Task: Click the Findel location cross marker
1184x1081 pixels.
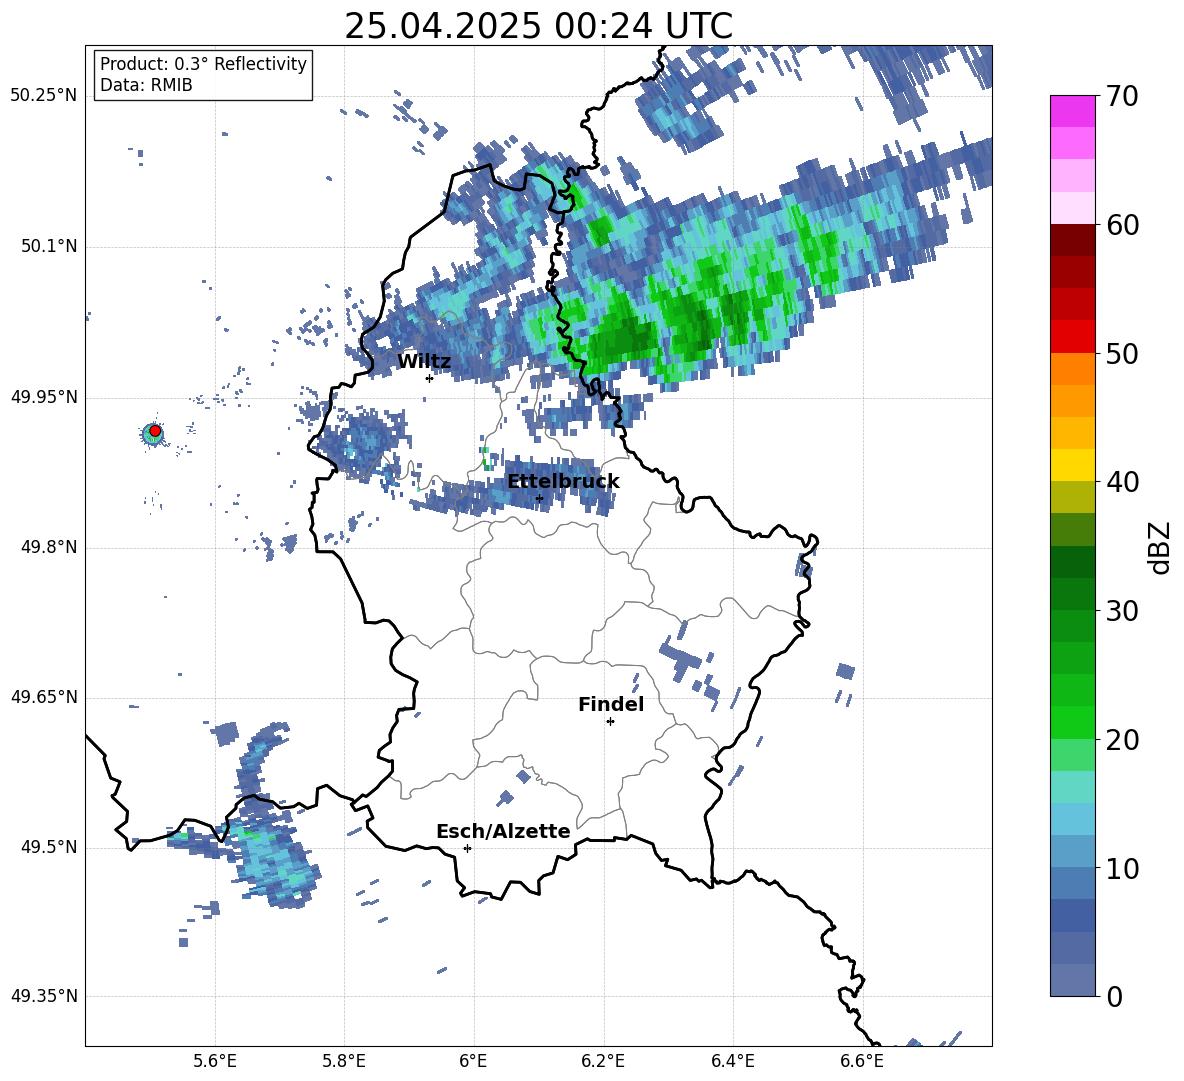Action: [x=610, y=722]
